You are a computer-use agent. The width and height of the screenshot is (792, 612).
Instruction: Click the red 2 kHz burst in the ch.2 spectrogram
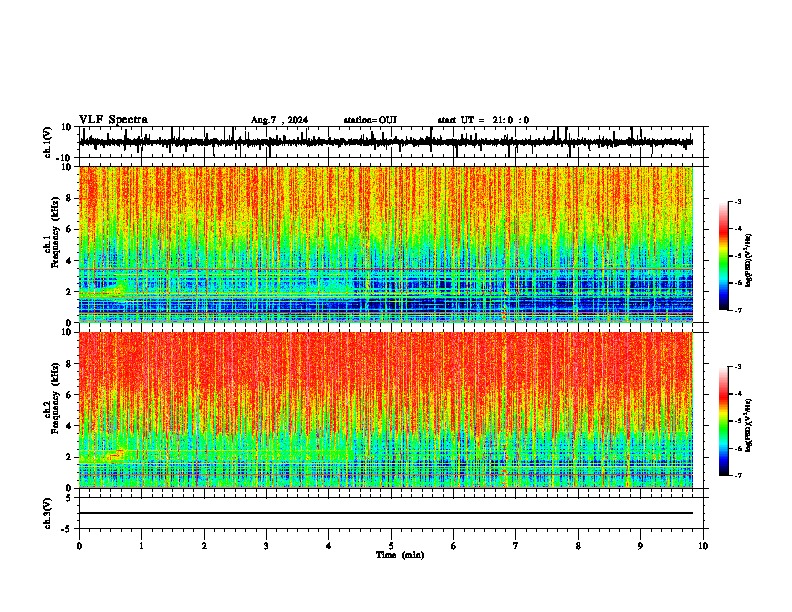pos(116,454)
